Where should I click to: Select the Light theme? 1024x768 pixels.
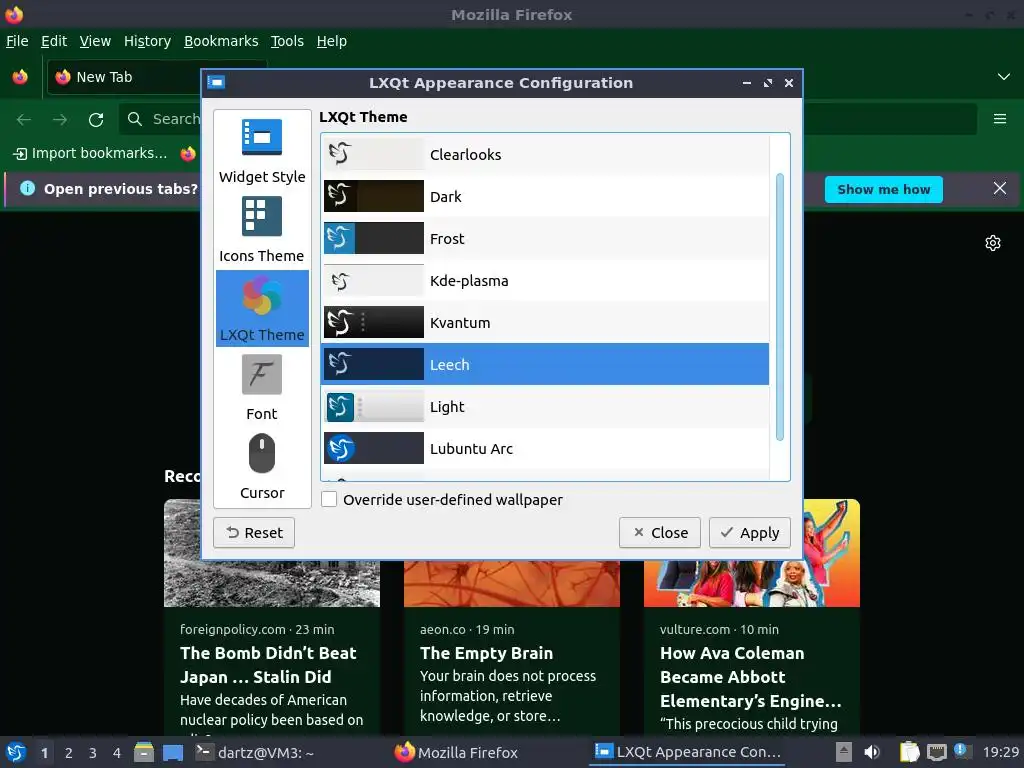[x=545, y=406]
